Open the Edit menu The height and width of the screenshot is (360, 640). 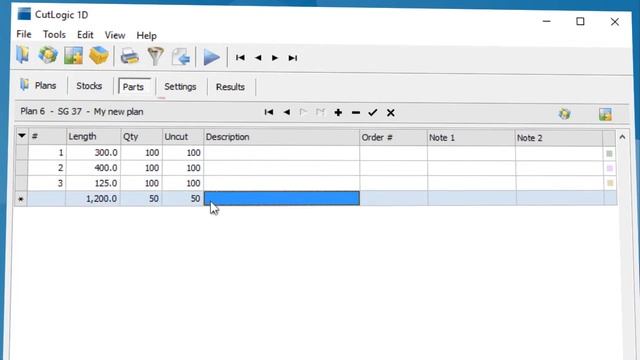[85, 35]
